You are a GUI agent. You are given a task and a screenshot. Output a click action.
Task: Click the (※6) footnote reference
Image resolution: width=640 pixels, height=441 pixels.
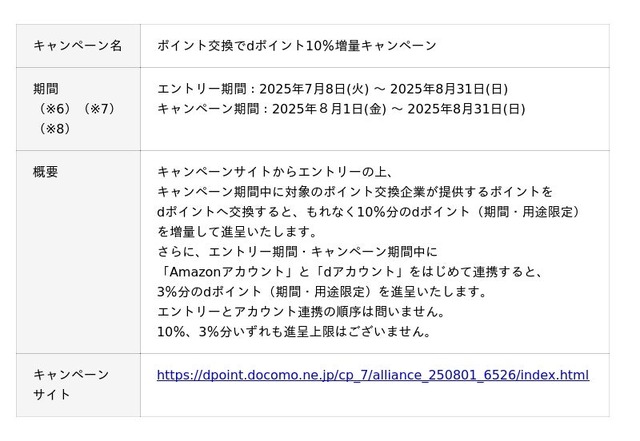pyautogui.click(x=55, y=109)
